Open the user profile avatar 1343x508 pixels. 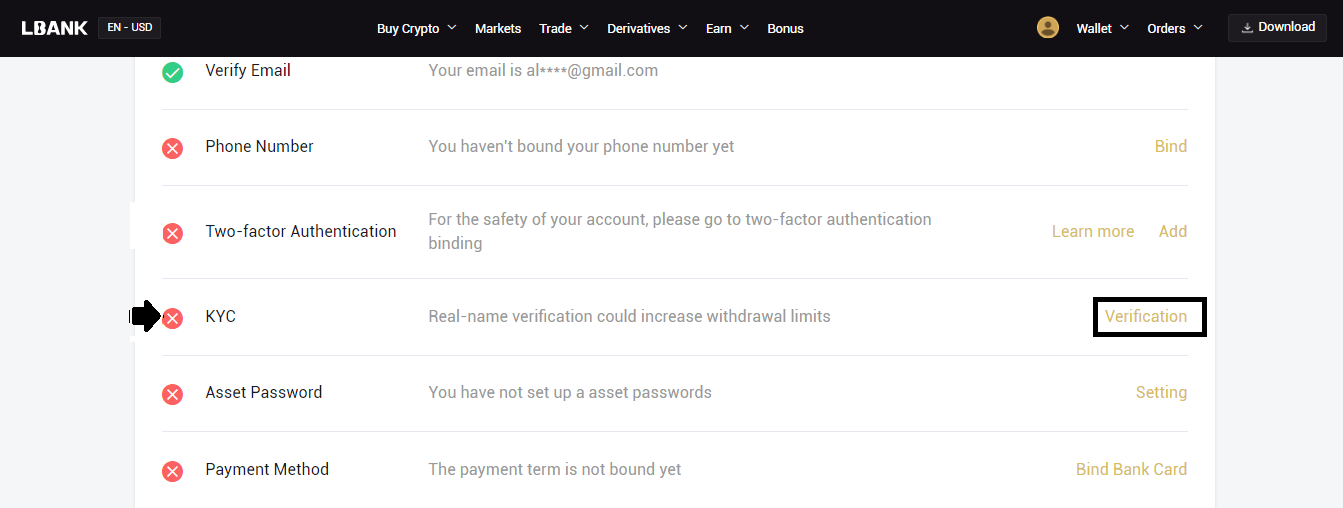(1048, 28)
